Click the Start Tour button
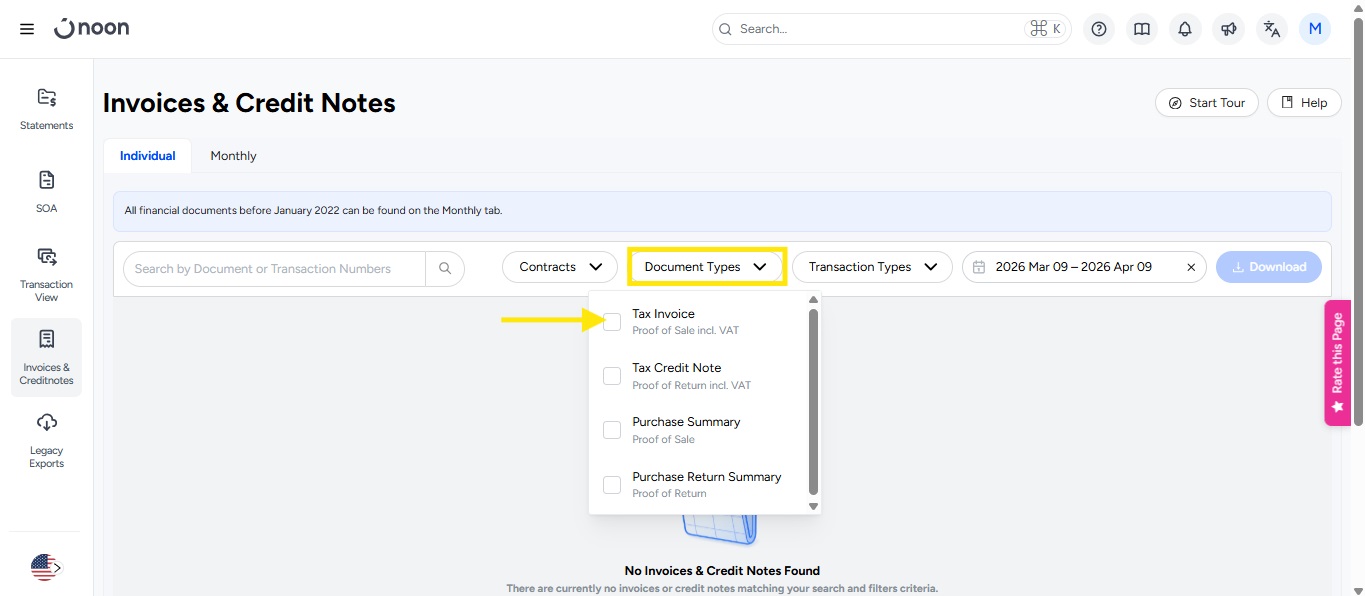 click(x=1206, y=103)
